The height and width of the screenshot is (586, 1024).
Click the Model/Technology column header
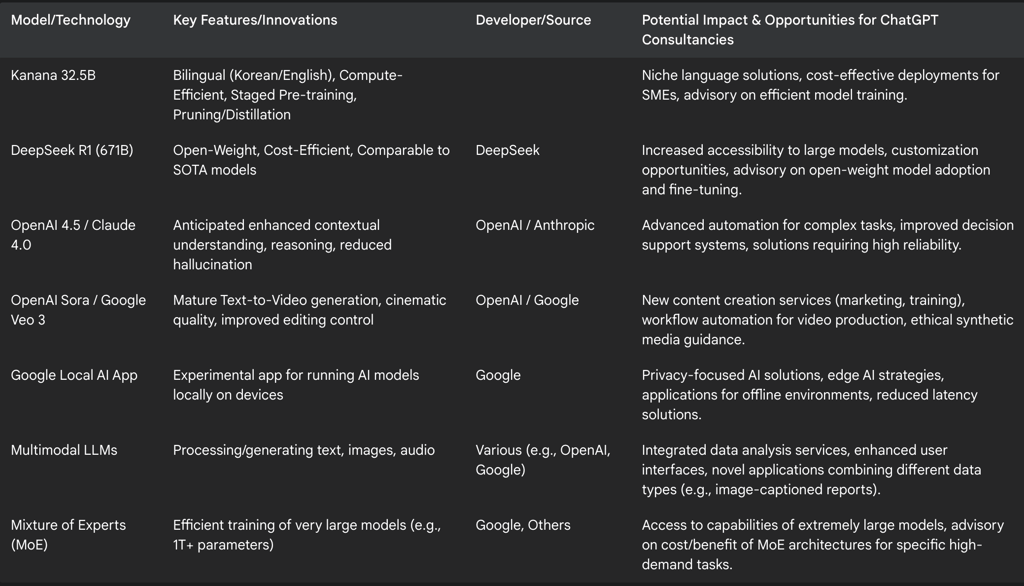(70, 20)
